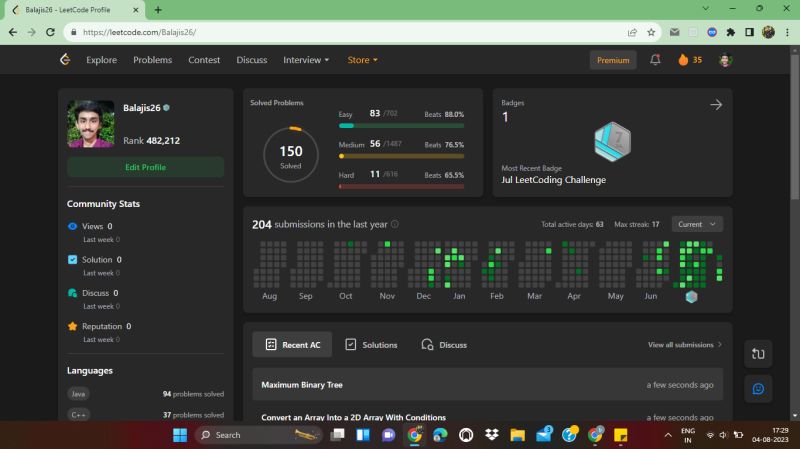Open the Maximum Binary Tree submission
Viewport: 800px width, 449px height.
coord(487,385)
